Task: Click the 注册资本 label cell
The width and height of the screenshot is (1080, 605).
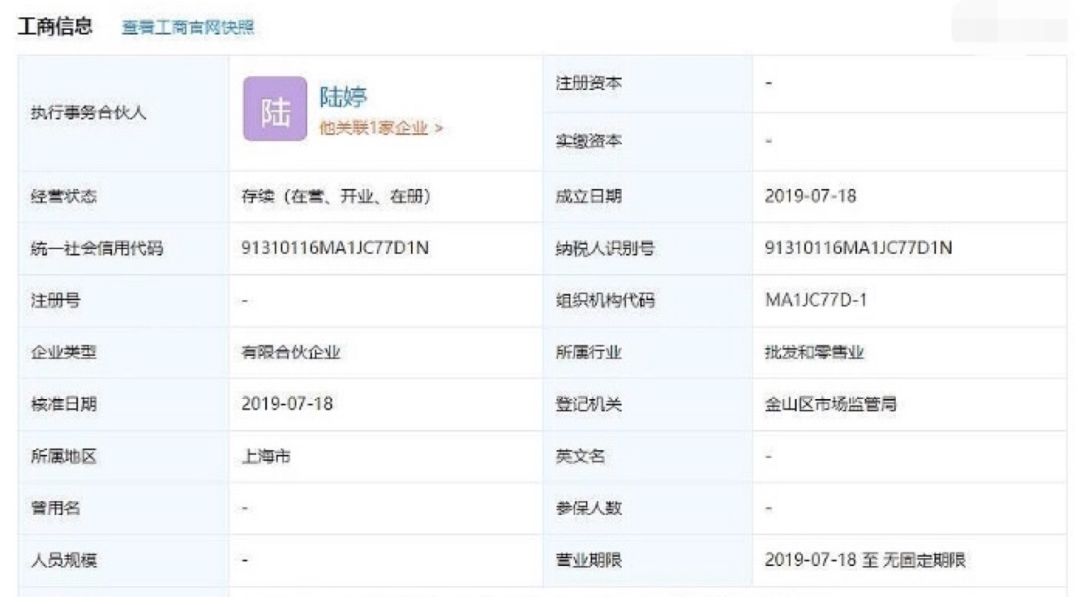Action: coord(647,84)
